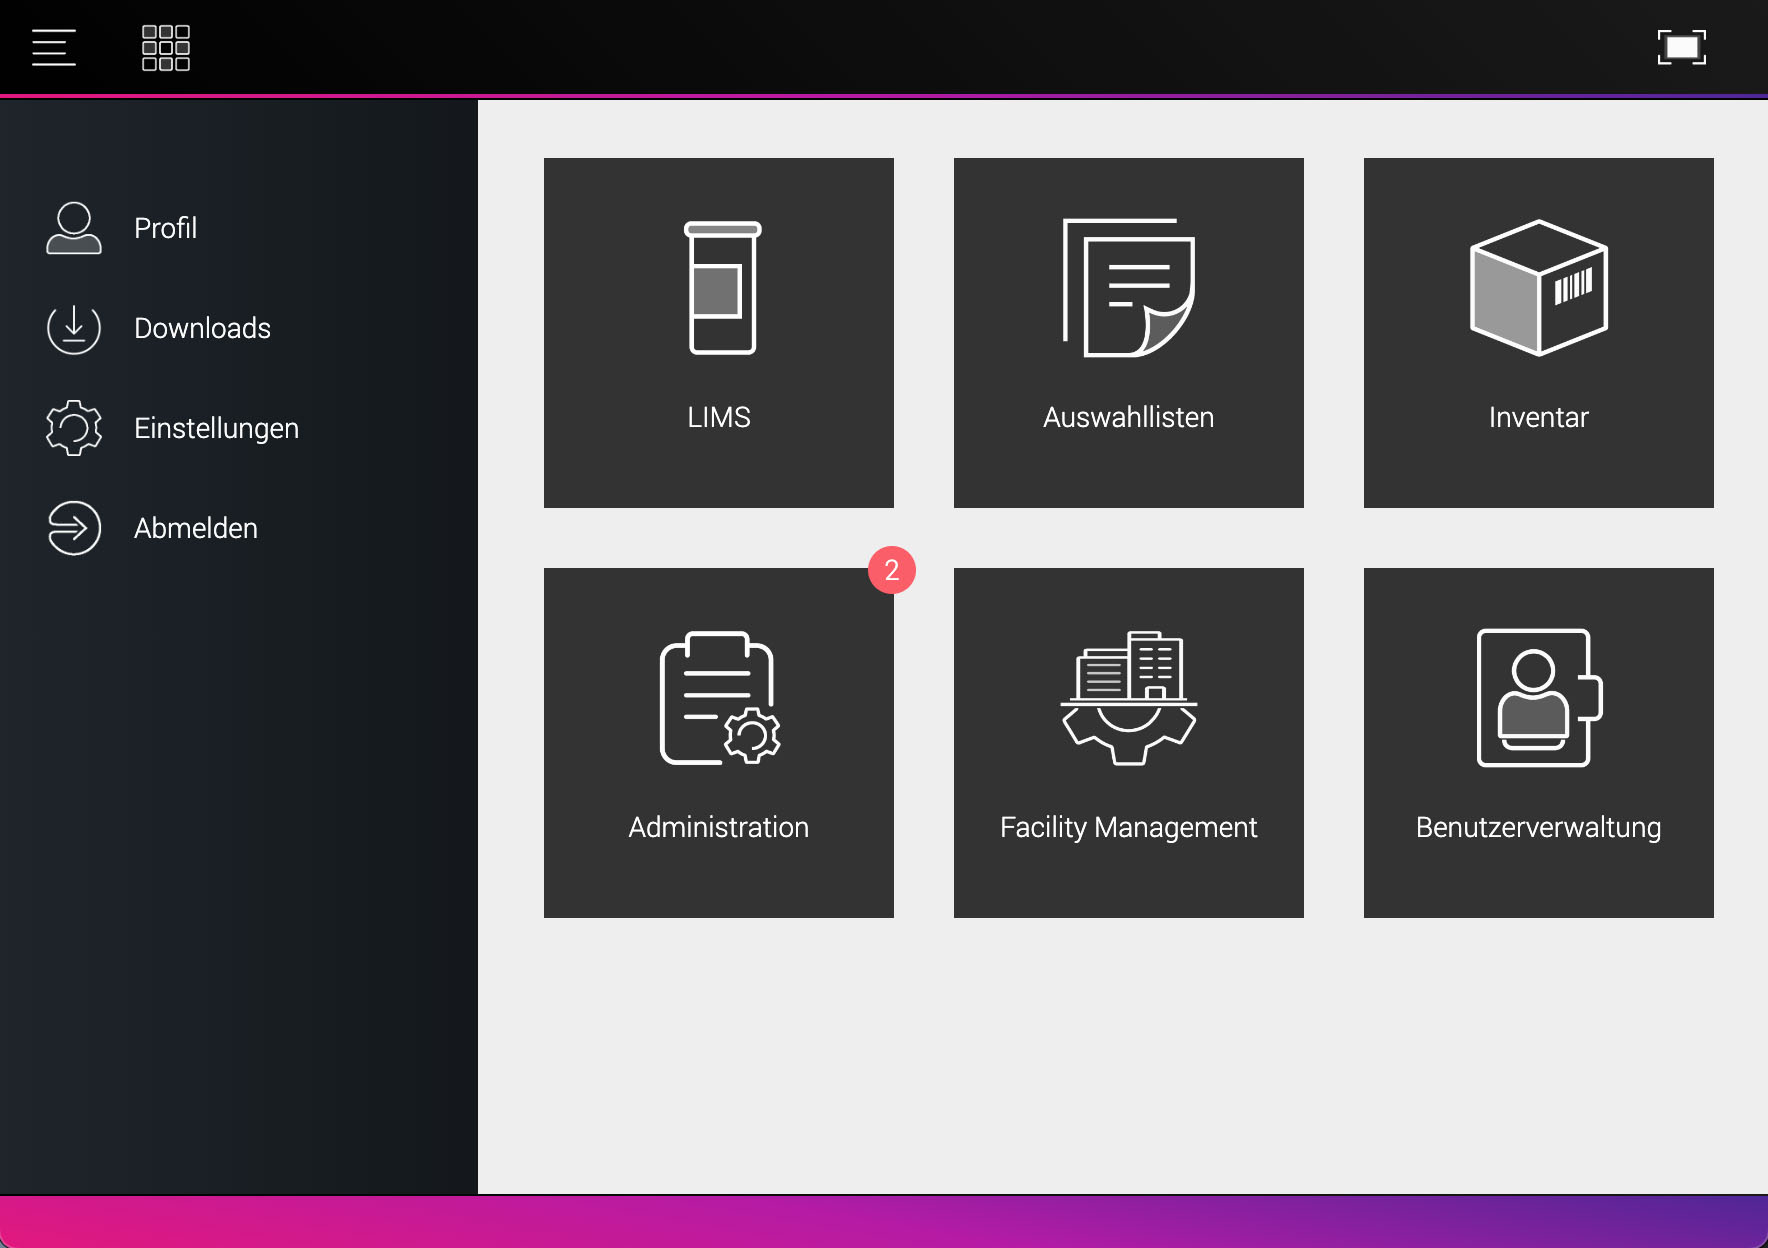1768x1248 pixels.
Task: Click the Profil user silhouette icon
Action: 74,228
